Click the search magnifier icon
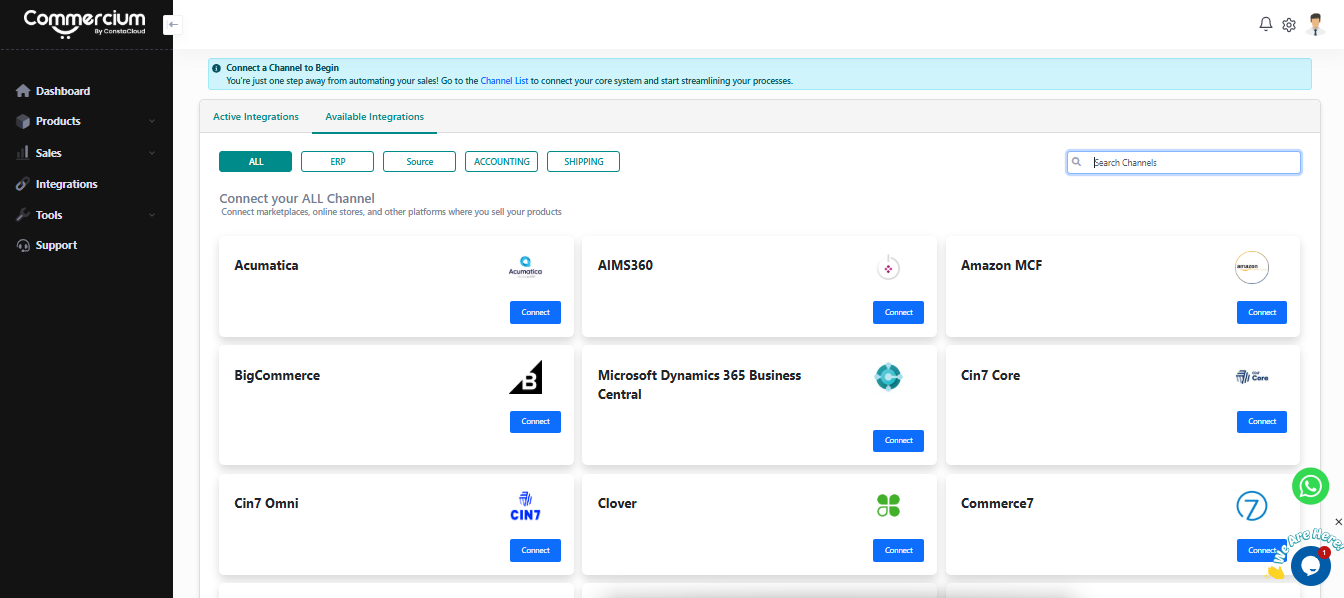Viewport: 1344px width, 598px height. point(1077,162)
